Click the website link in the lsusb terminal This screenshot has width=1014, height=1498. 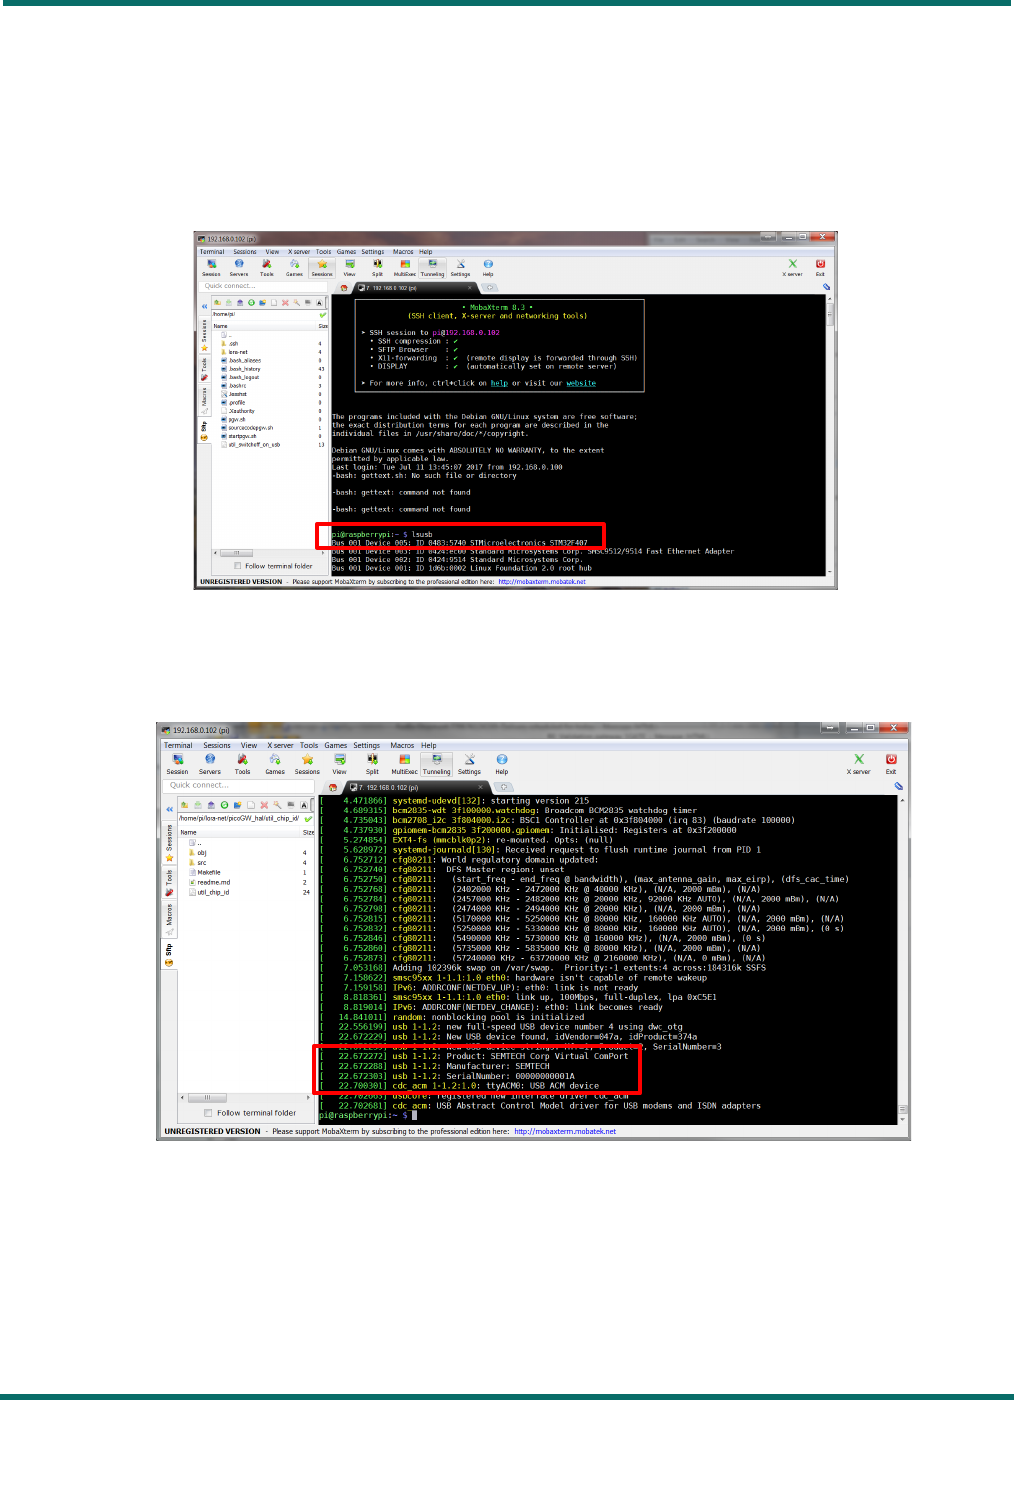coord(581,383)
